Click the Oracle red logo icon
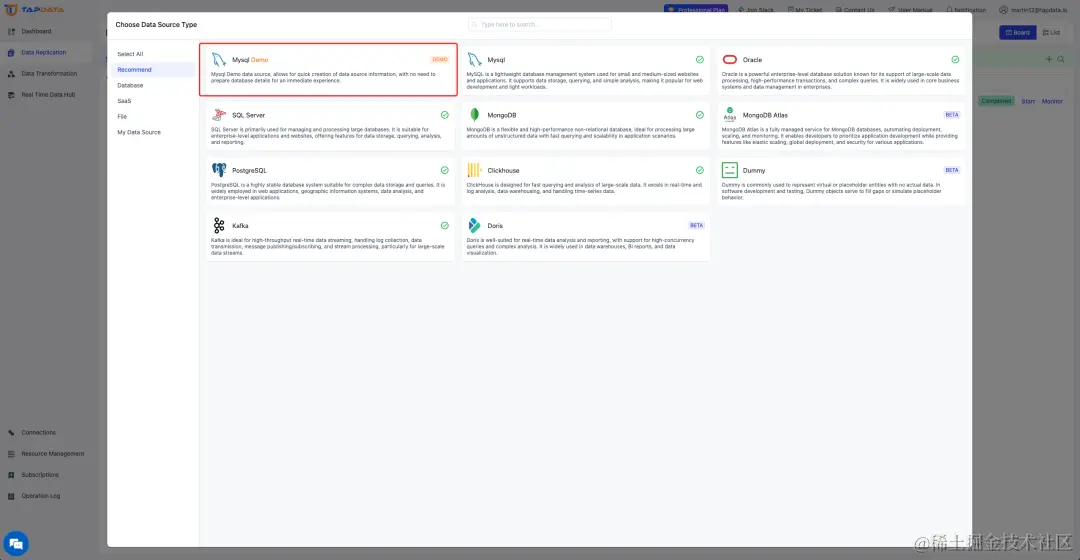This screenshot has height=560, width=1080. (729, 60)
